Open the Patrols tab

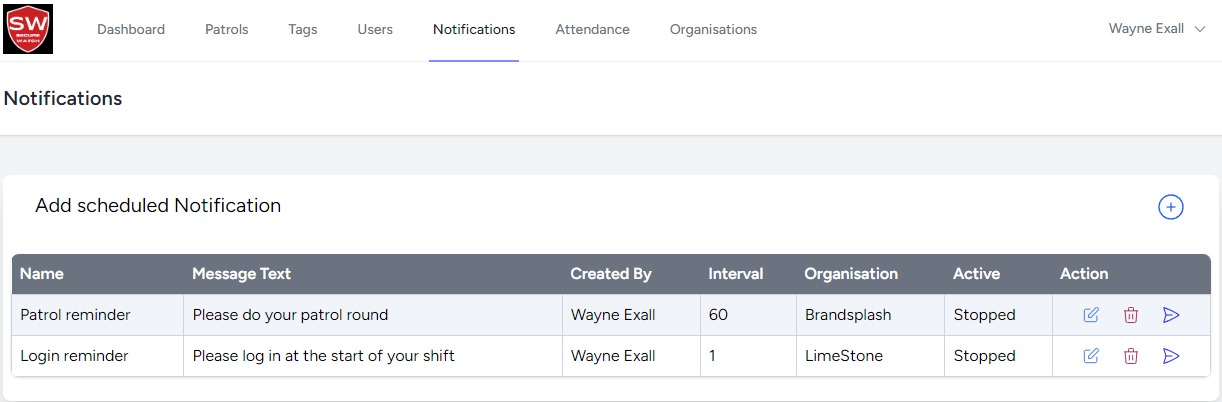226,29
